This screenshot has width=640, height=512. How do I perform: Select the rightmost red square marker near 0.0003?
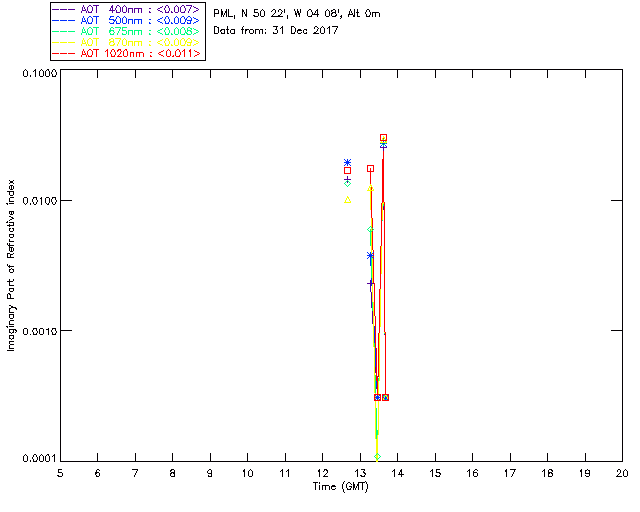pos(385,397)
